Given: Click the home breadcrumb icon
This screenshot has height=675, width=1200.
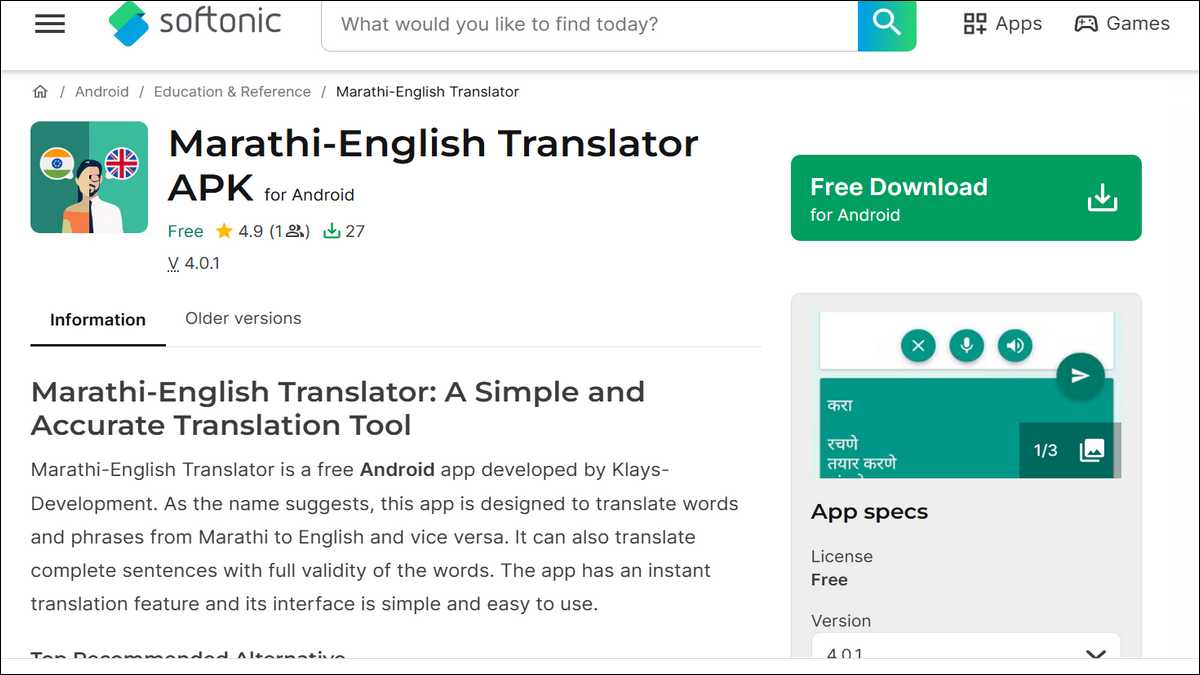Looking at the screenshot, I should [40, 91].
